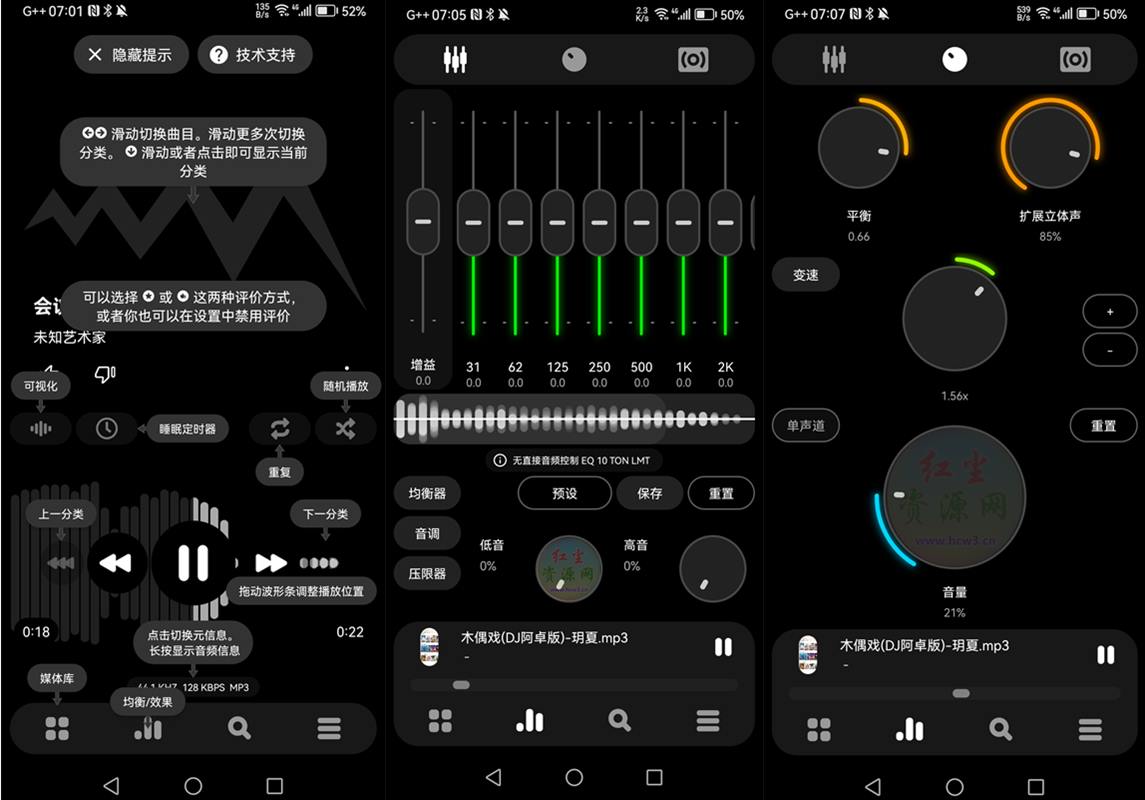Screen dimensions: 1145x800
Task: Click 重置 in the right knob screen
Action: (x=1103, y=426)
